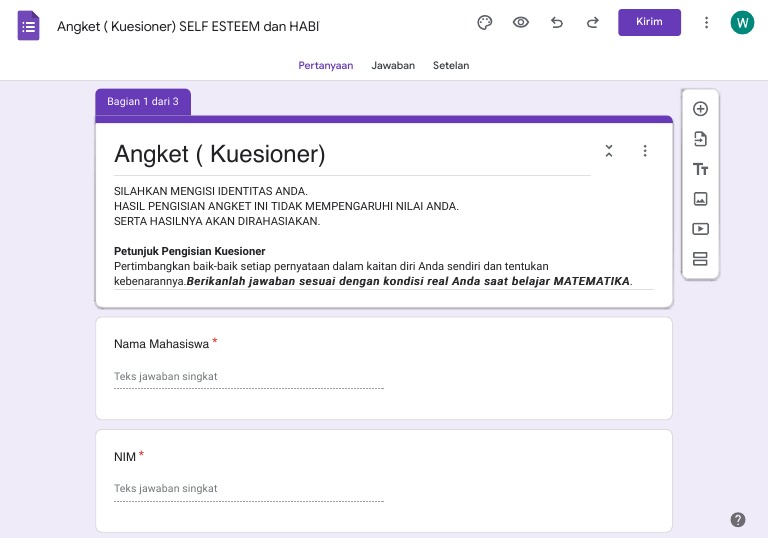Open the customize theme palette
The width and height of the screenshot is (768, 538).
click(484, 23)
